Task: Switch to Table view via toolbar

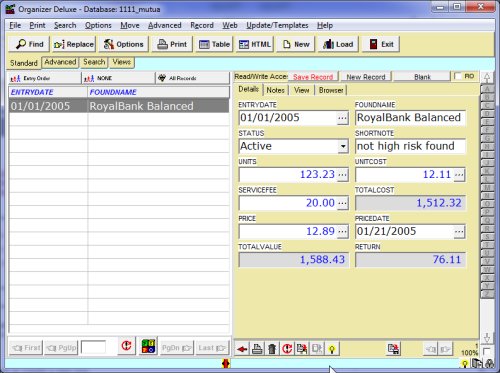Action: point(214,44)
